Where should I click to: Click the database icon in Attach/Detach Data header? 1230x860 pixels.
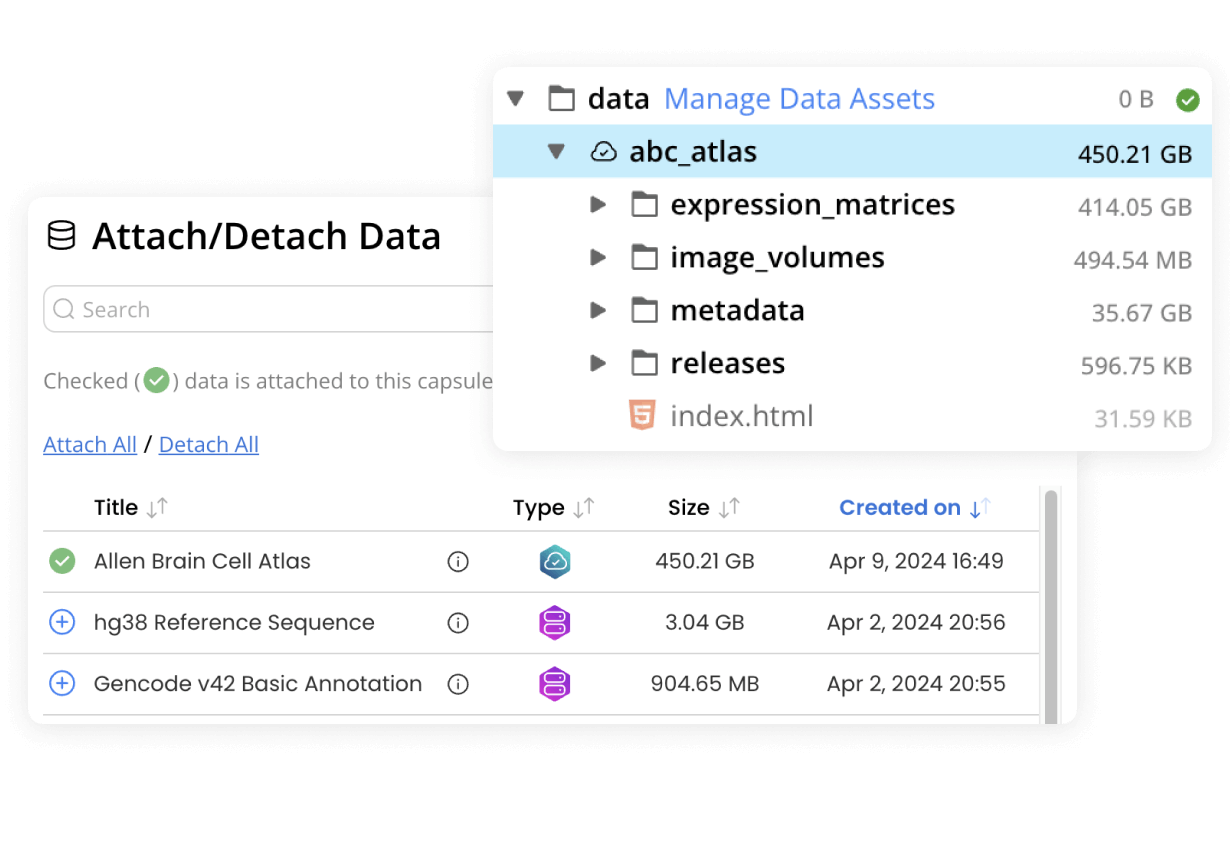click(62, 235)
